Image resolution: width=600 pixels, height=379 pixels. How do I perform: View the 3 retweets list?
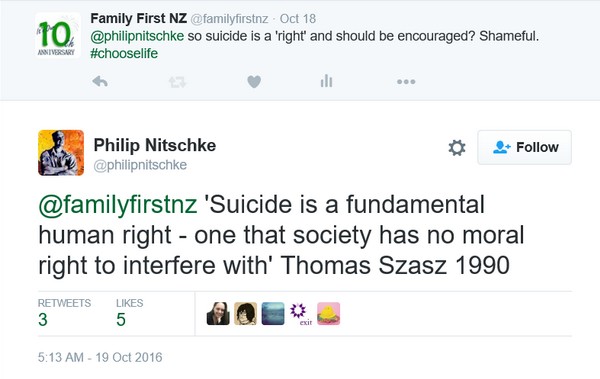64,313
